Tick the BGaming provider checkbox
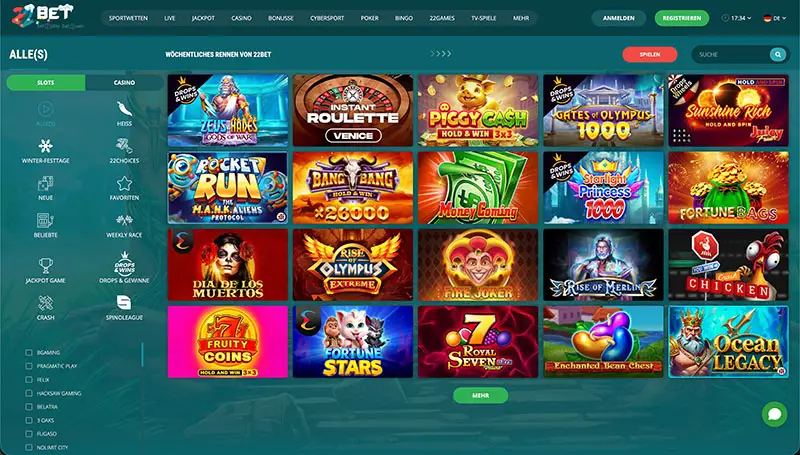800x455 pixels. tap(29, 352)
